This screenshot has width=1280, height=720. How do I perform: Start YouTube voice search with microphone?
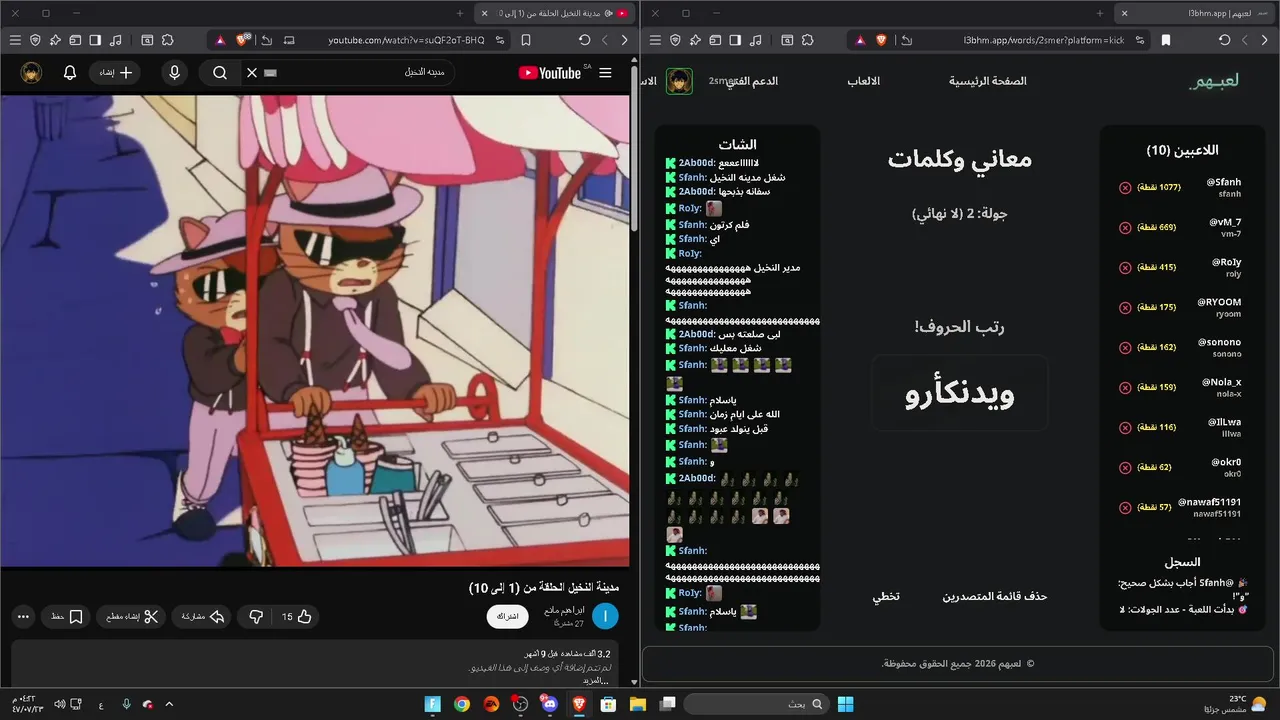coord(175,73)
